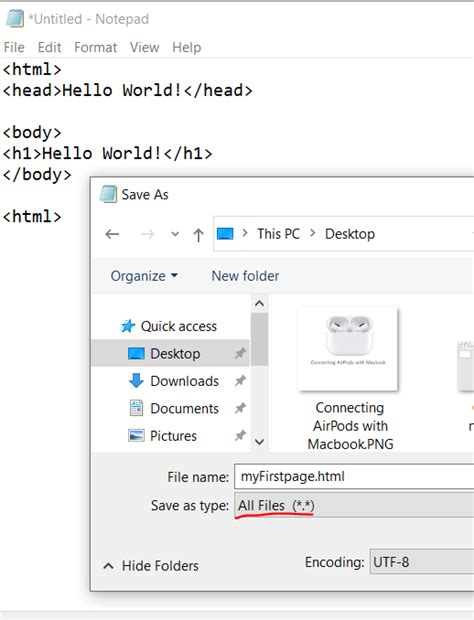This screenshot has height=620, width=474.
Task: Click the pin icon next to Desktop
Action: [240, 353]
